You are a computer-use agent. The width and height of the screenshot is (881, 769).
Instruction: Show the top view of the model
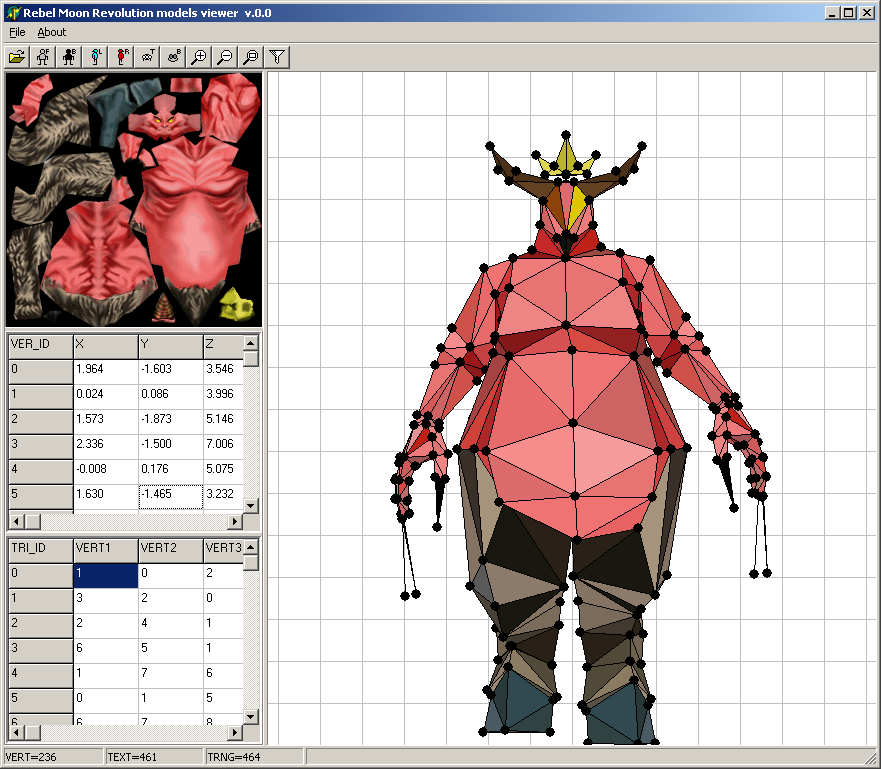pyautogui.click(x=146, y=57)
